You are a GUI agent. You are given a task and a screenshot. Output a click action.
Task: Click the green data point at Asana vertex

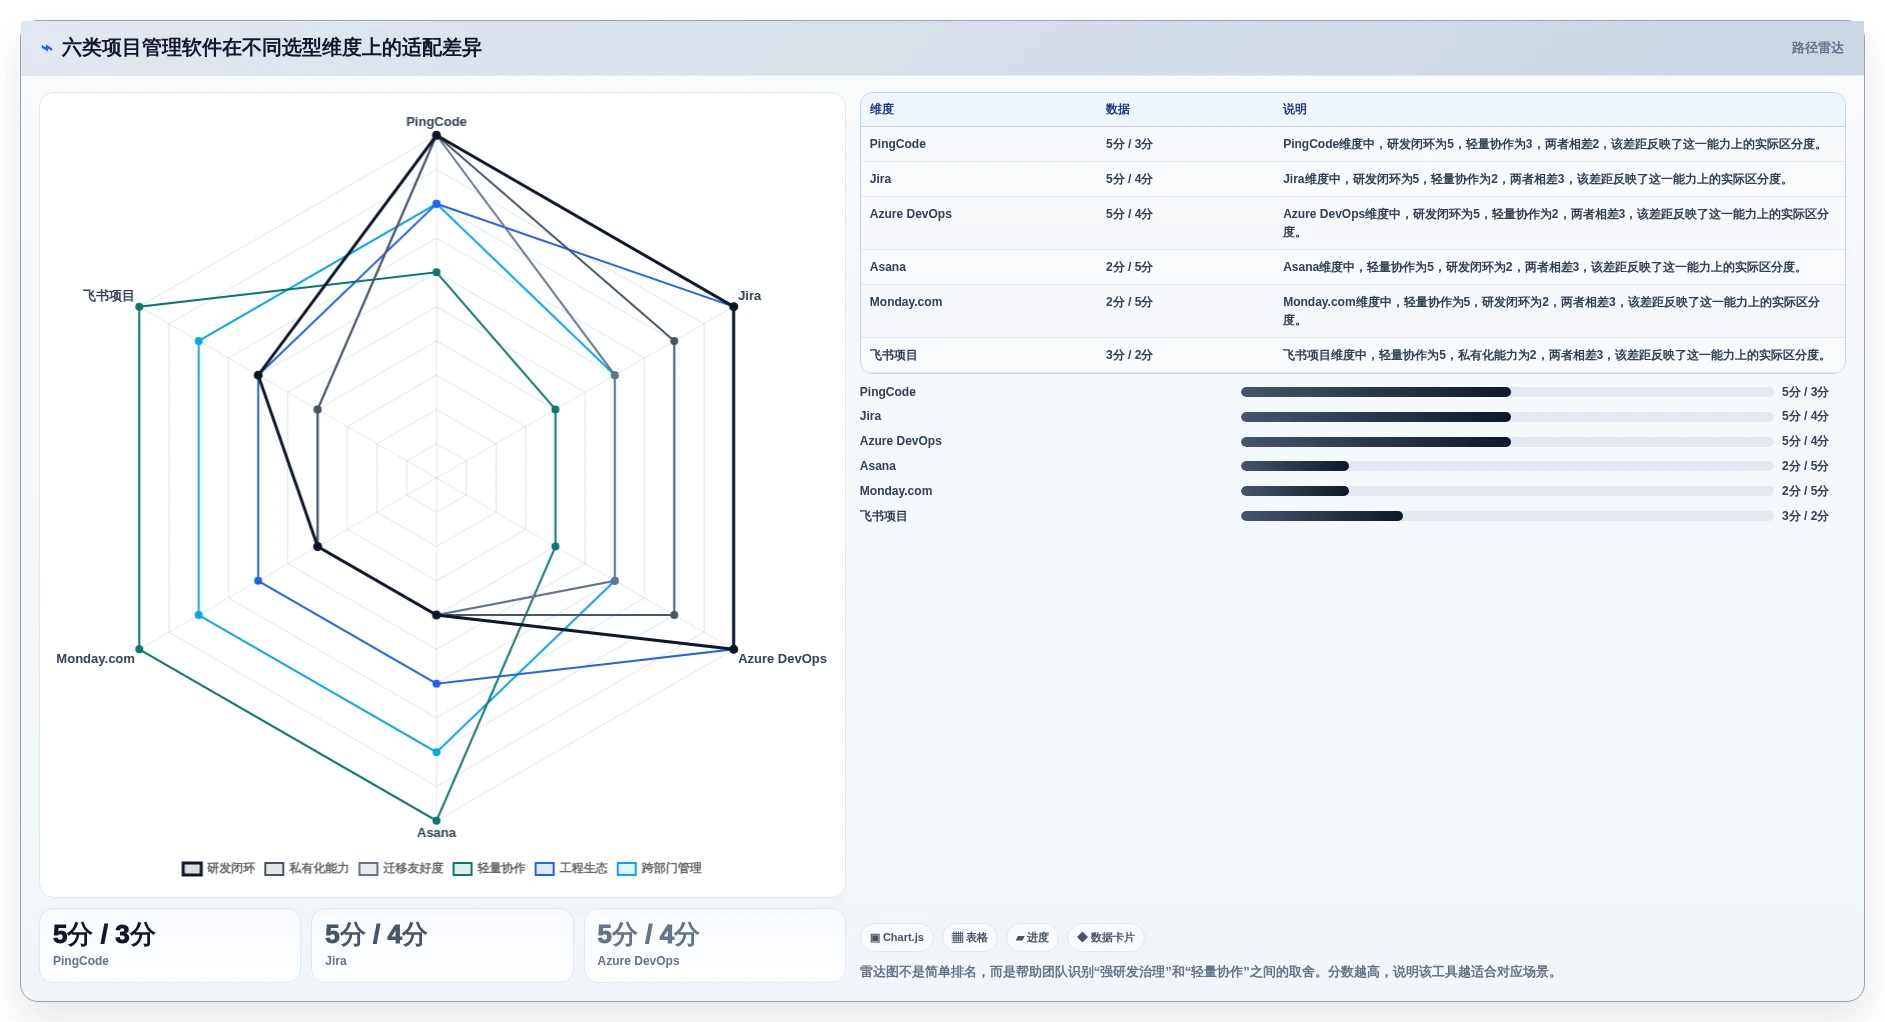point(436,821)
